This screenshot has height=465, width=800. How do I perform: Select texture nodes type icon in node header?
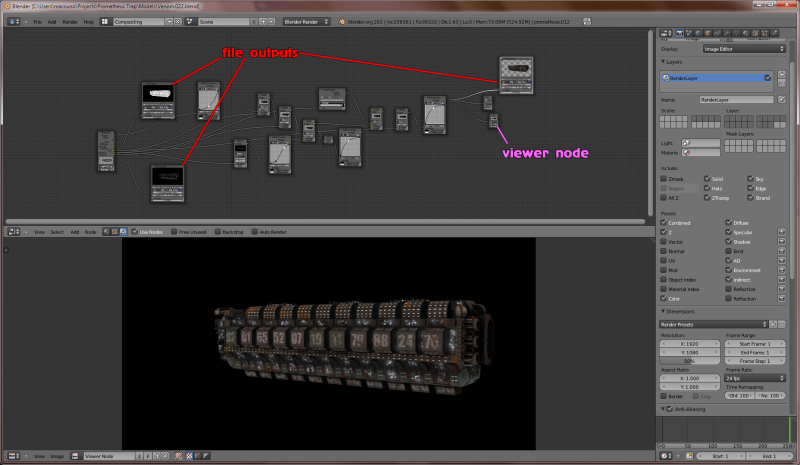(115, 232)
